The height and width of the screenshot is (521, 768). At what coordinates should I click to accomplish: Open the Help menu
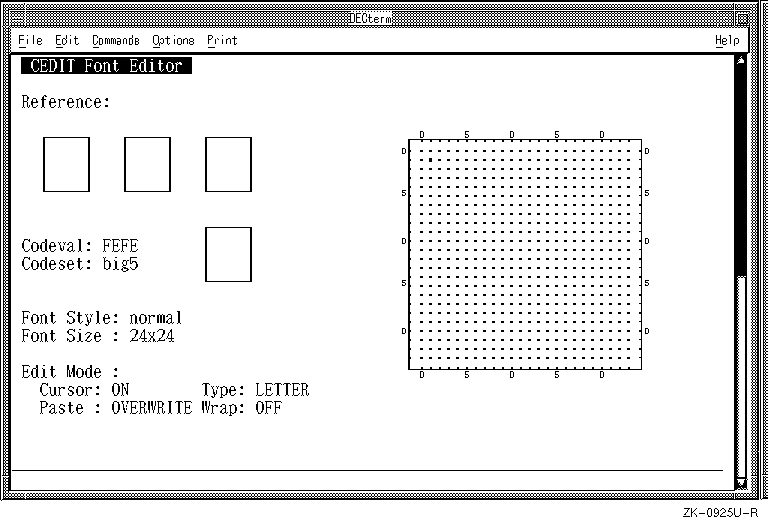(727, 40)
